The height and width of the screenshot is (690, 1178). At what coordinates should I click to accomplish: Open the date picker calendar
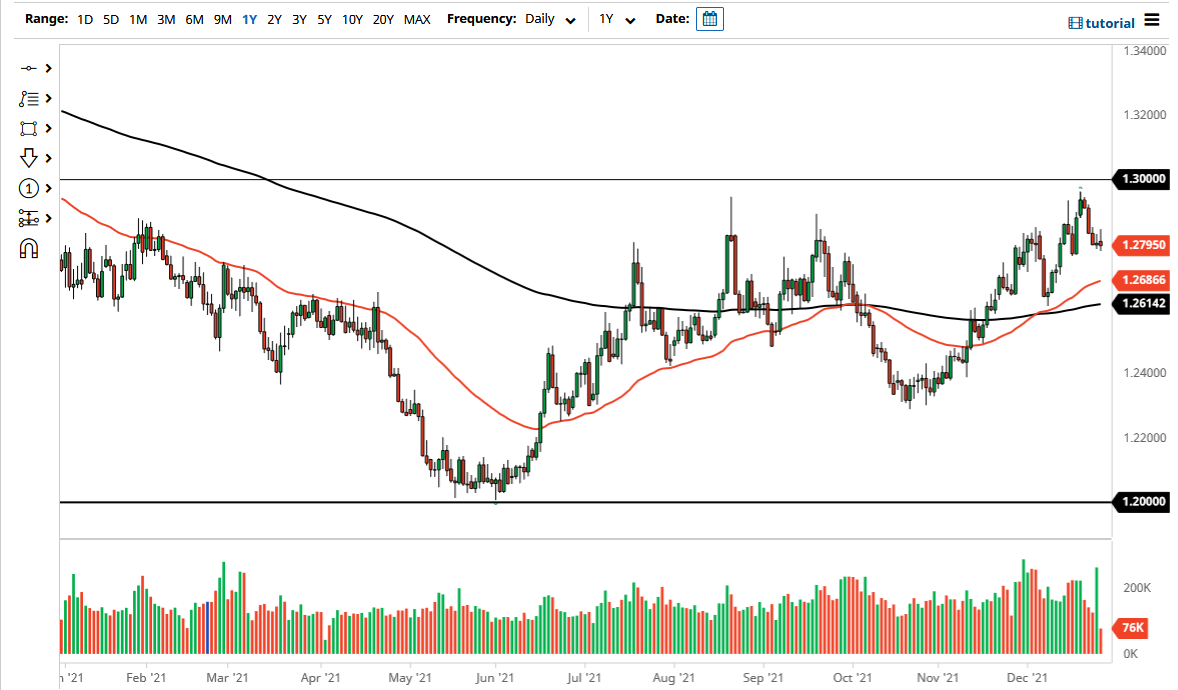click(709, 18)
